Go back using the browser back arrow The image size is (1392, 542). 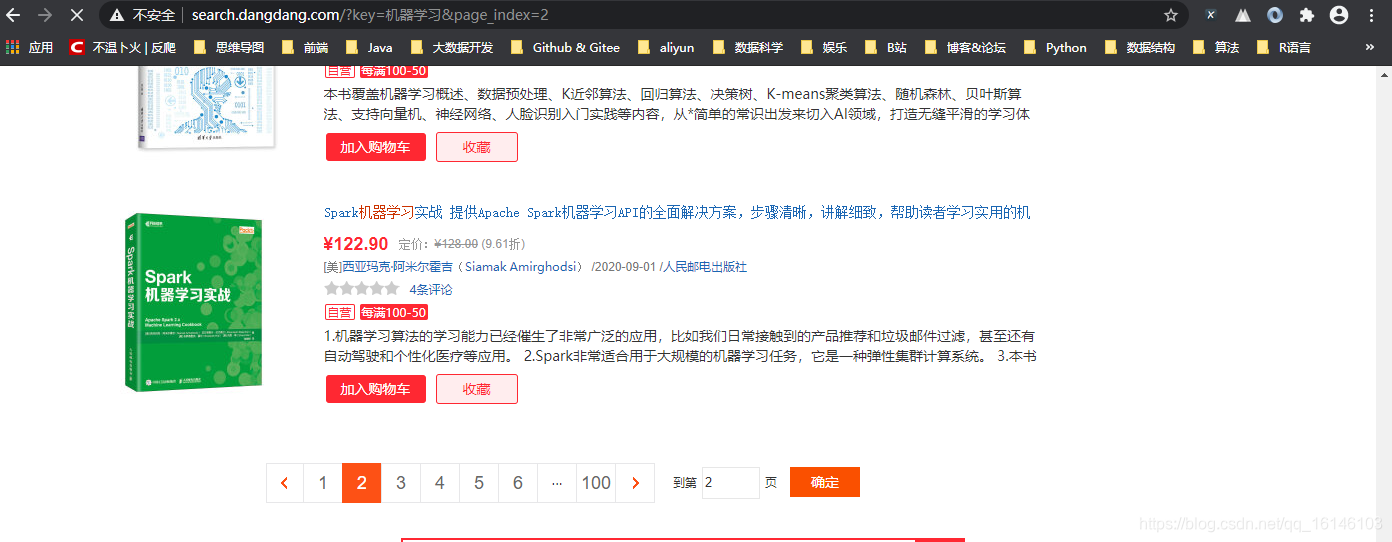pos(13,15)
